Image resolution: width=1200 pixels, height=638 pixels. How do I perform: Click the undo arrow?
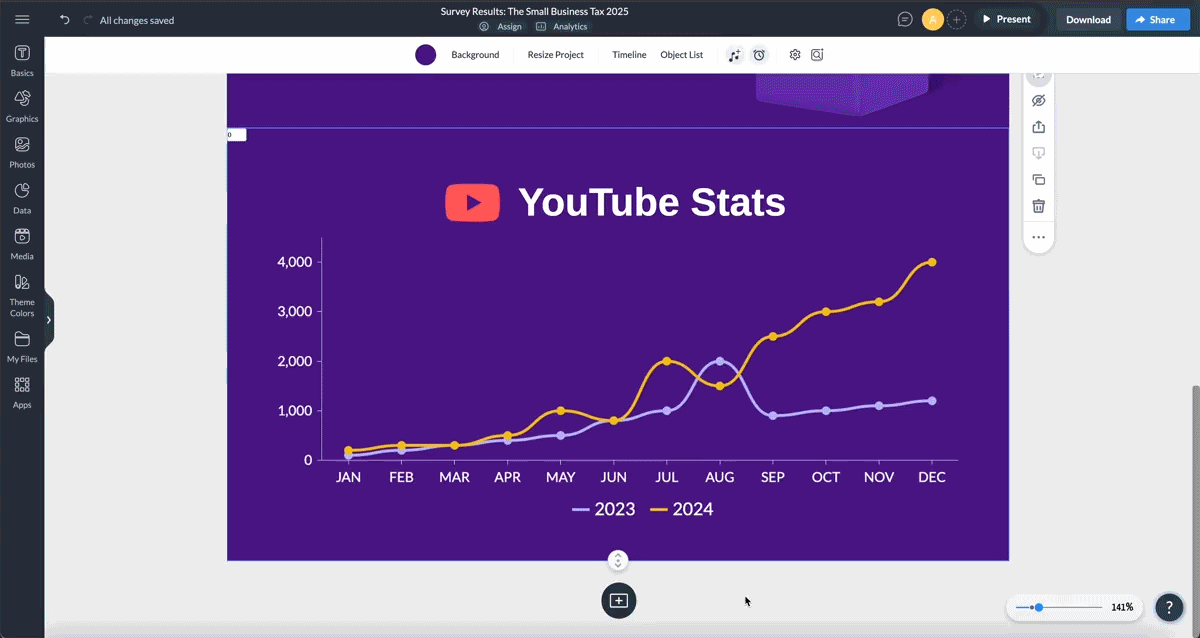pos(65,20)
